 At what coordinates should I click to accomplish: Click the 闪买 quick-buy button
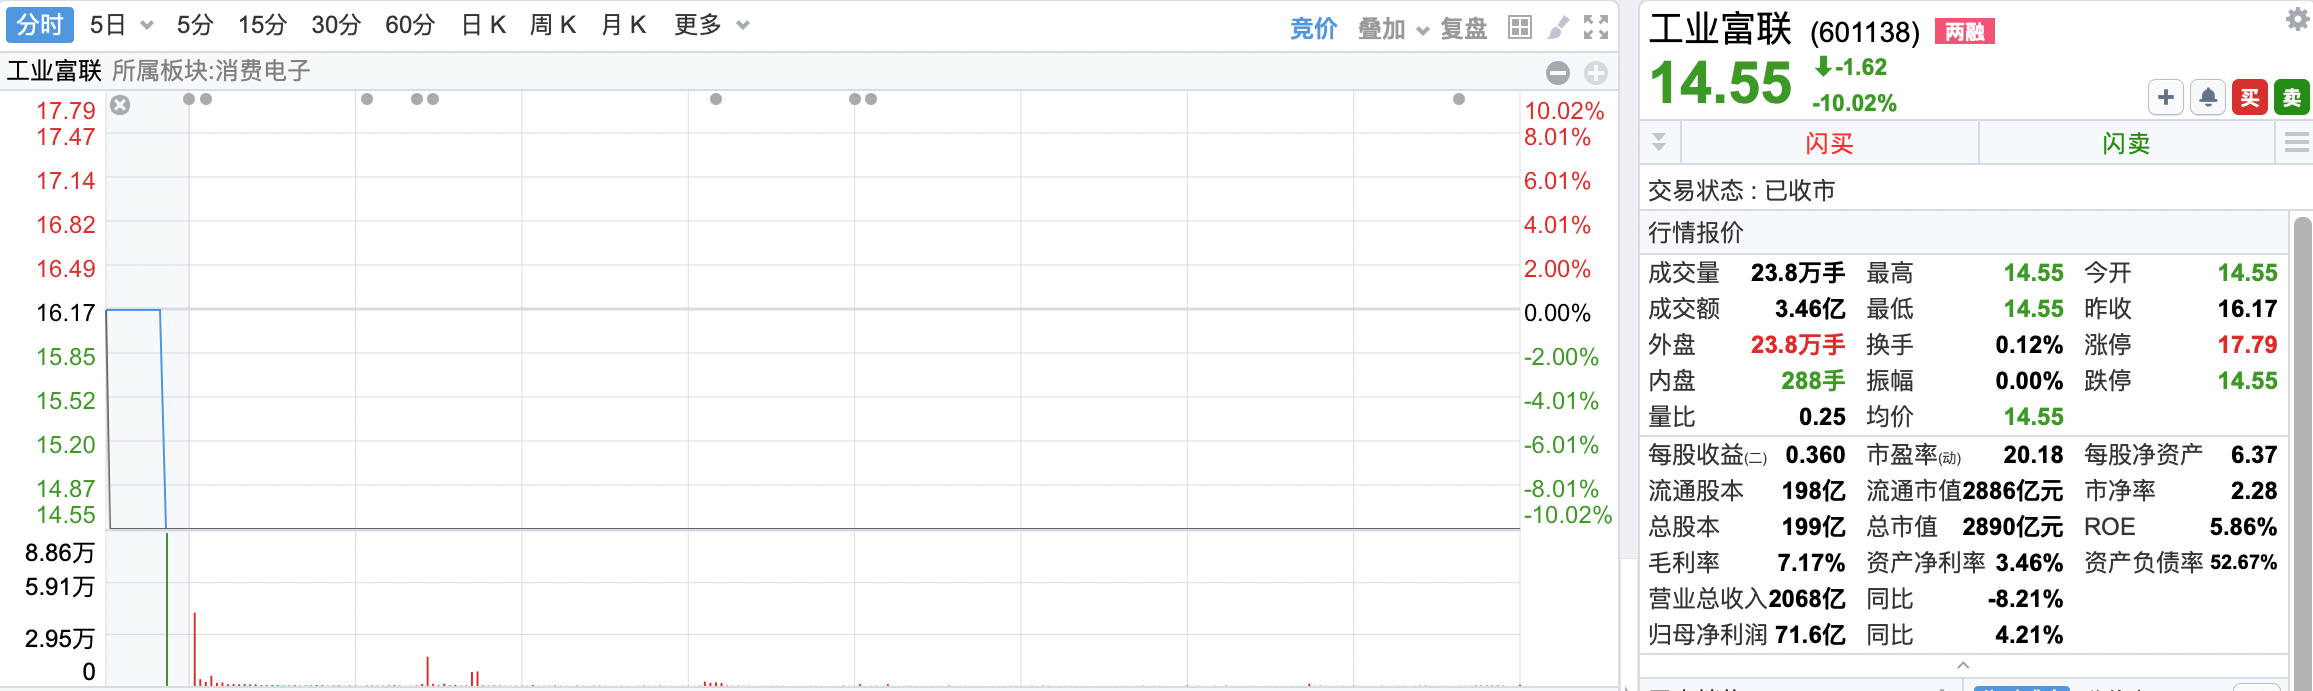(x=1830, y=143)
